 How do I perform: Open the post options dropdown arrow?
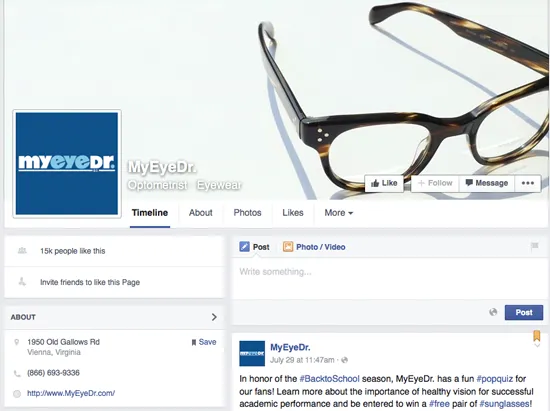[x=537, y=345]
